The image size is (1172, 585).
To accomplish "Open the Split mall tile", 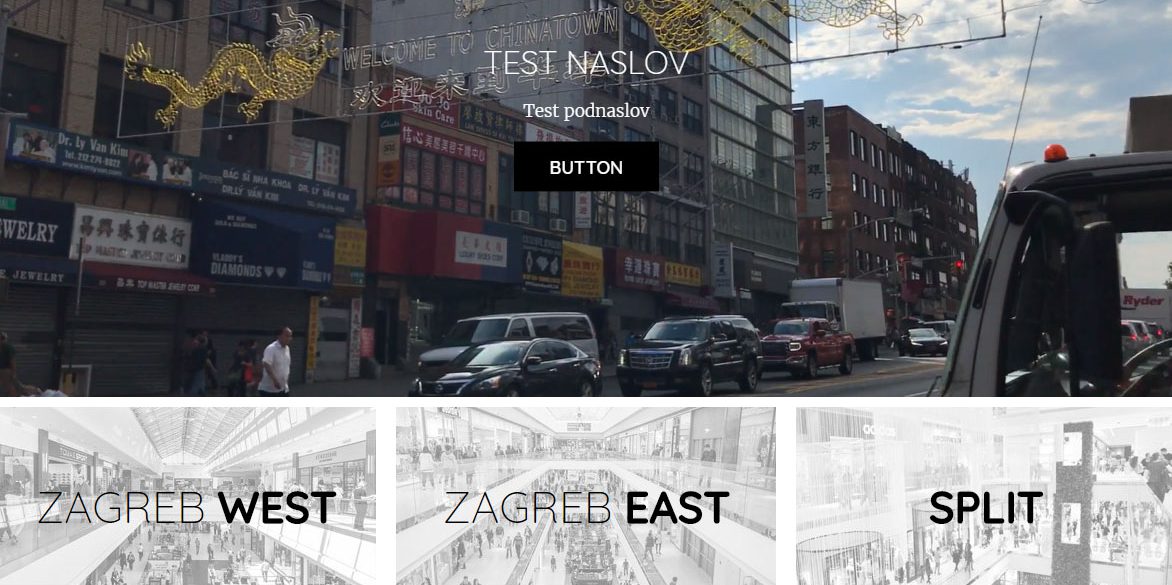I will click(984, 496).
